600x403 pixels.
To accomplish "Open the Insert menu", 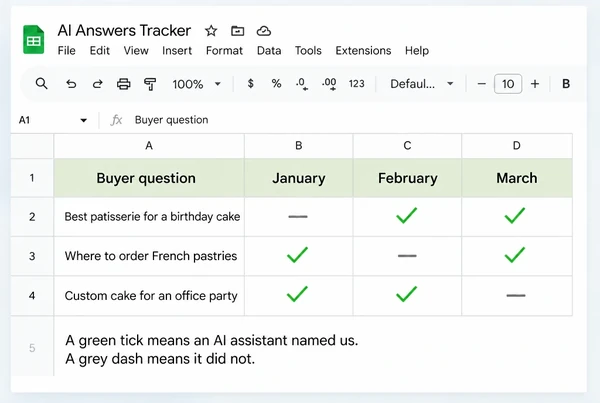I will tap(177, 51).
